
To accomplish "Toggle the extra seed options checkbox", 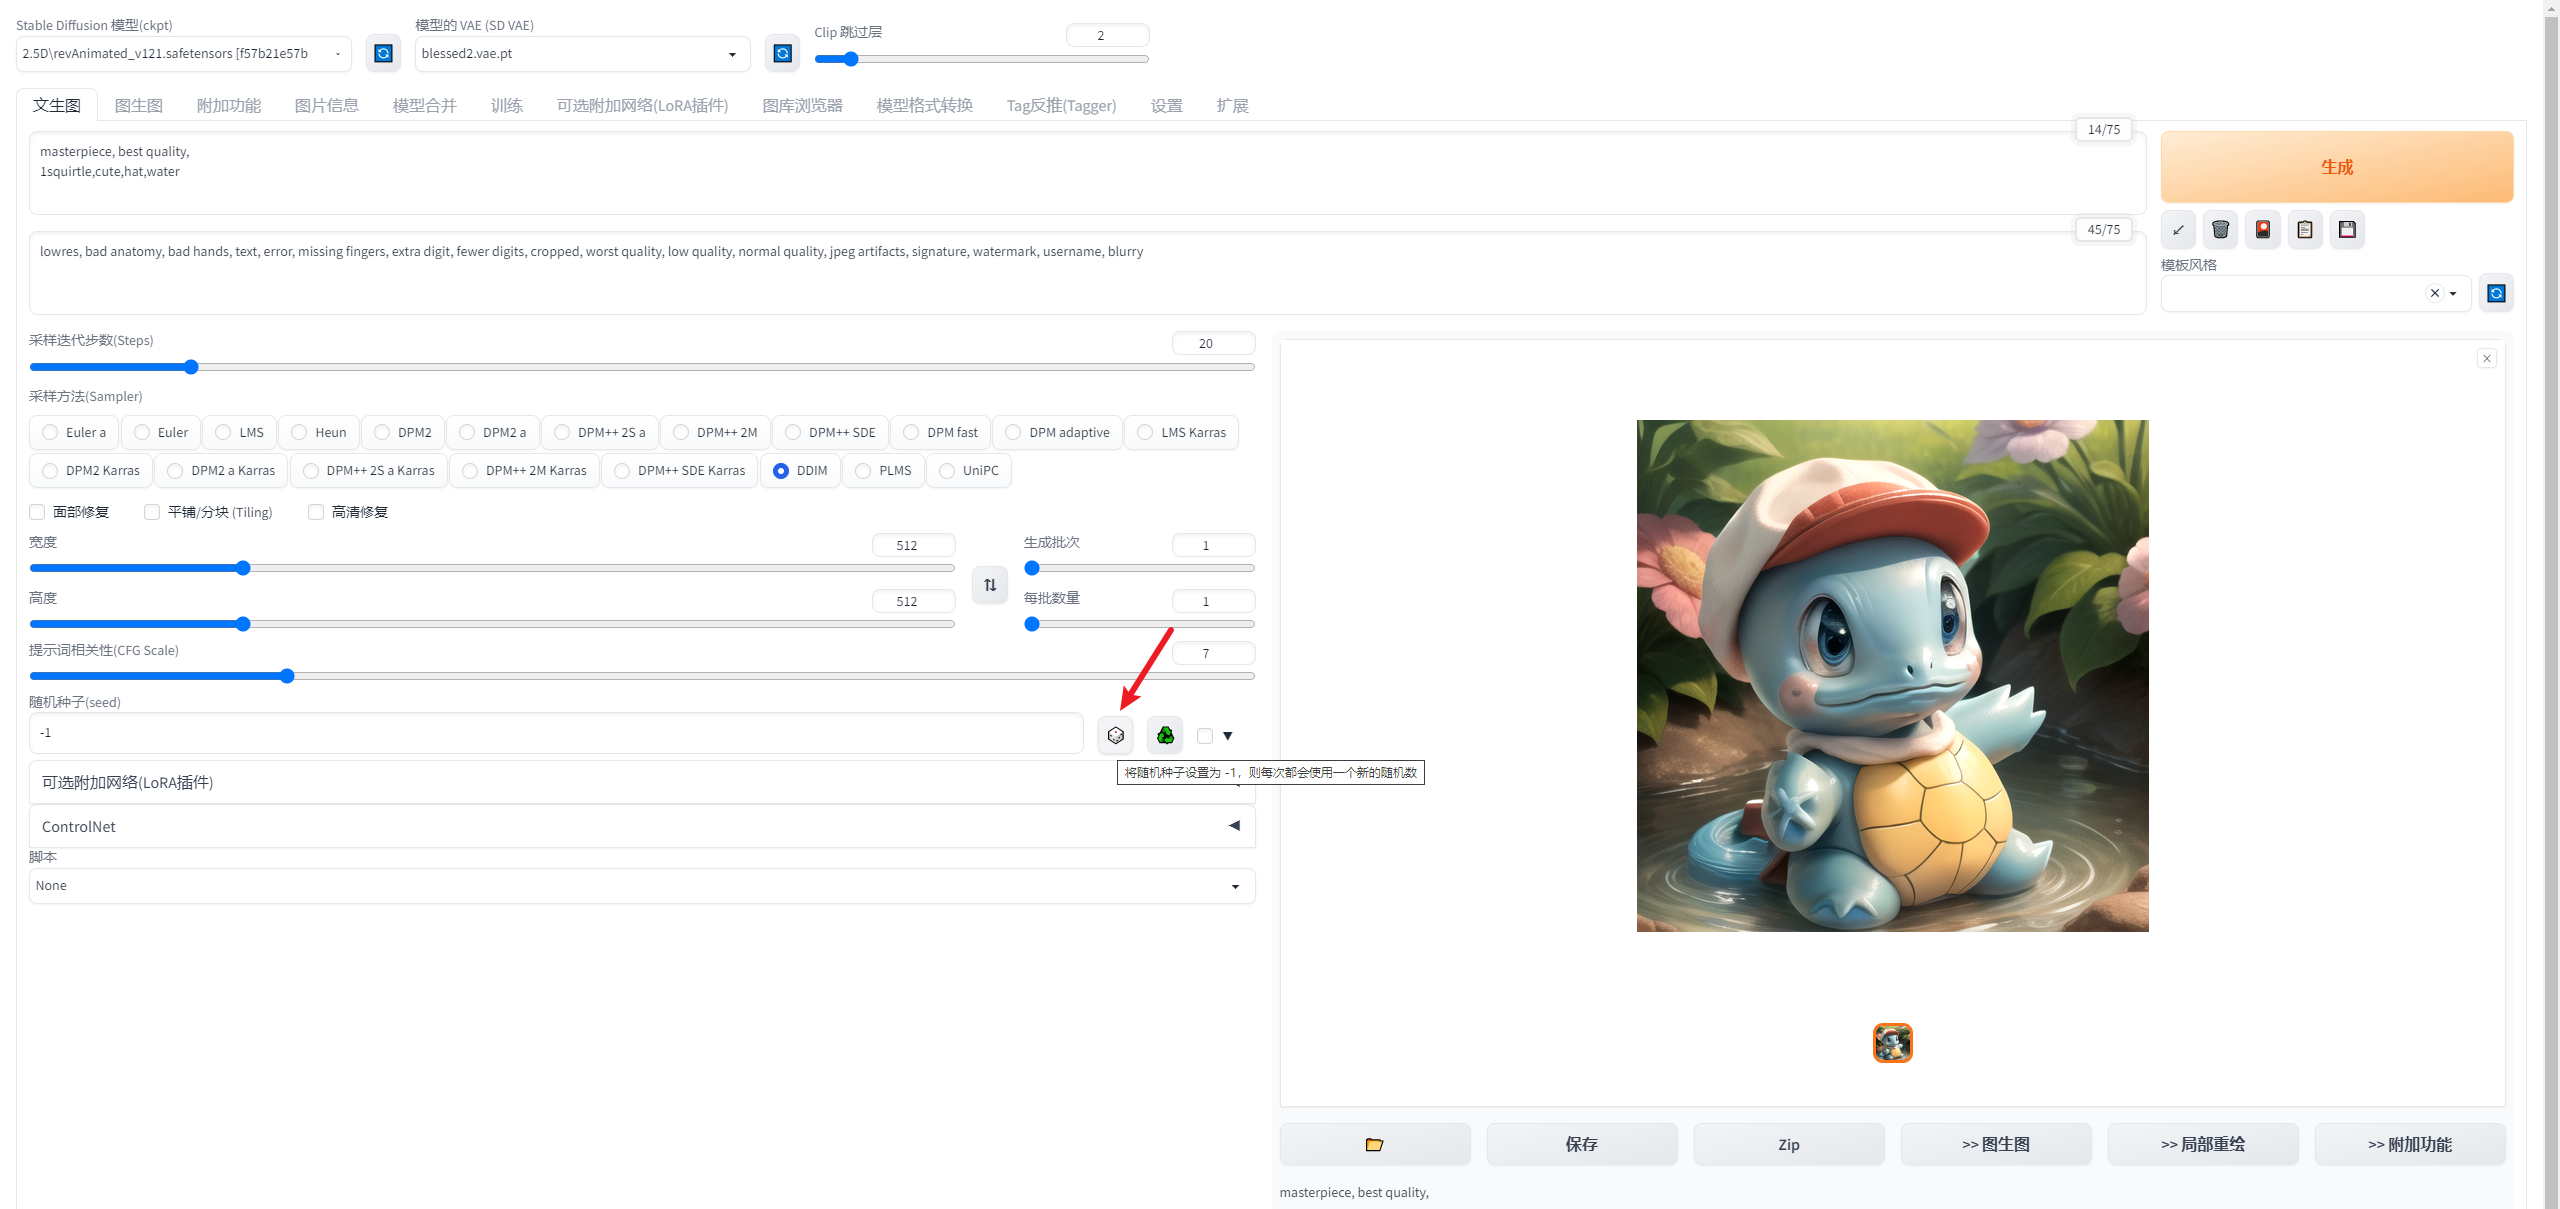I will pos(1205,736).
